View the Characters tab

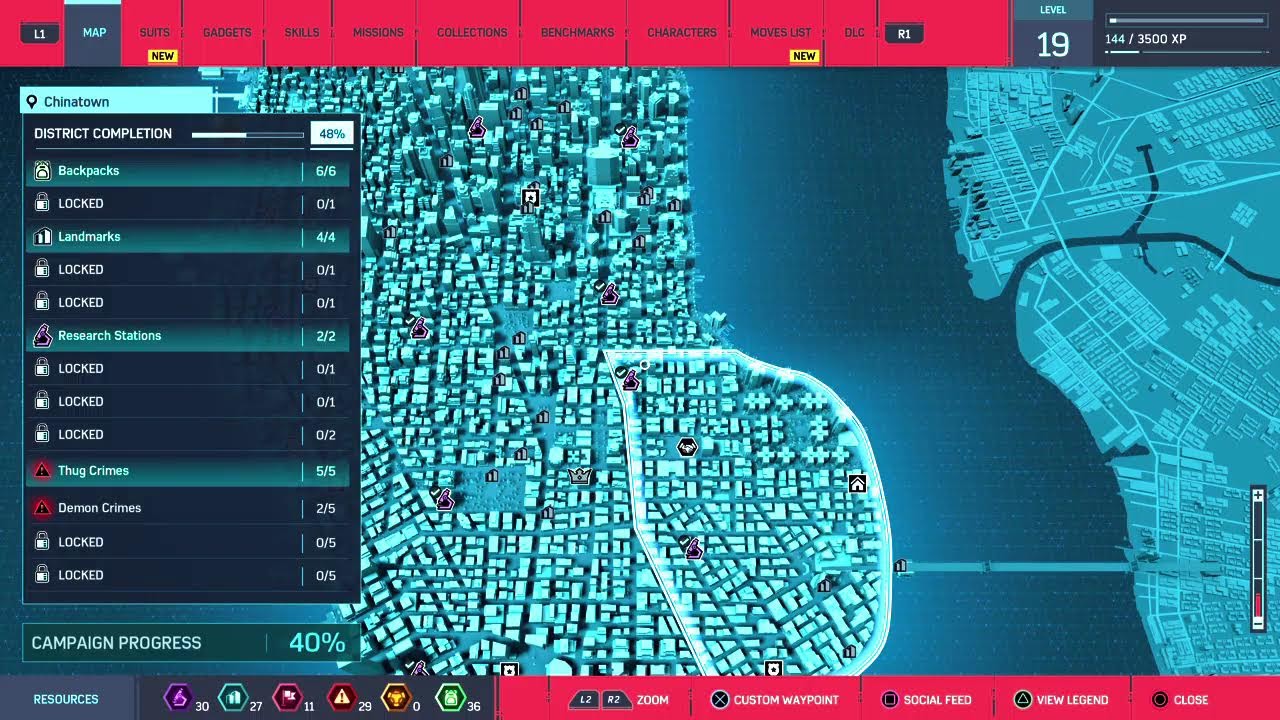click(682, 33)
